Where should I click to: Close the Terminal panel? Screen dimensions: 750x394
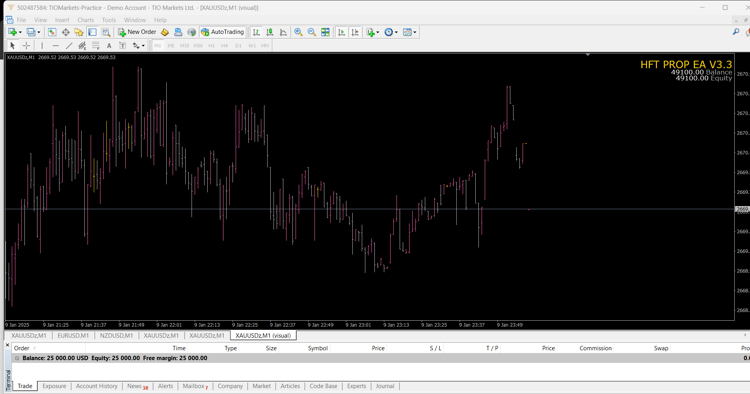tap(8, 345)
